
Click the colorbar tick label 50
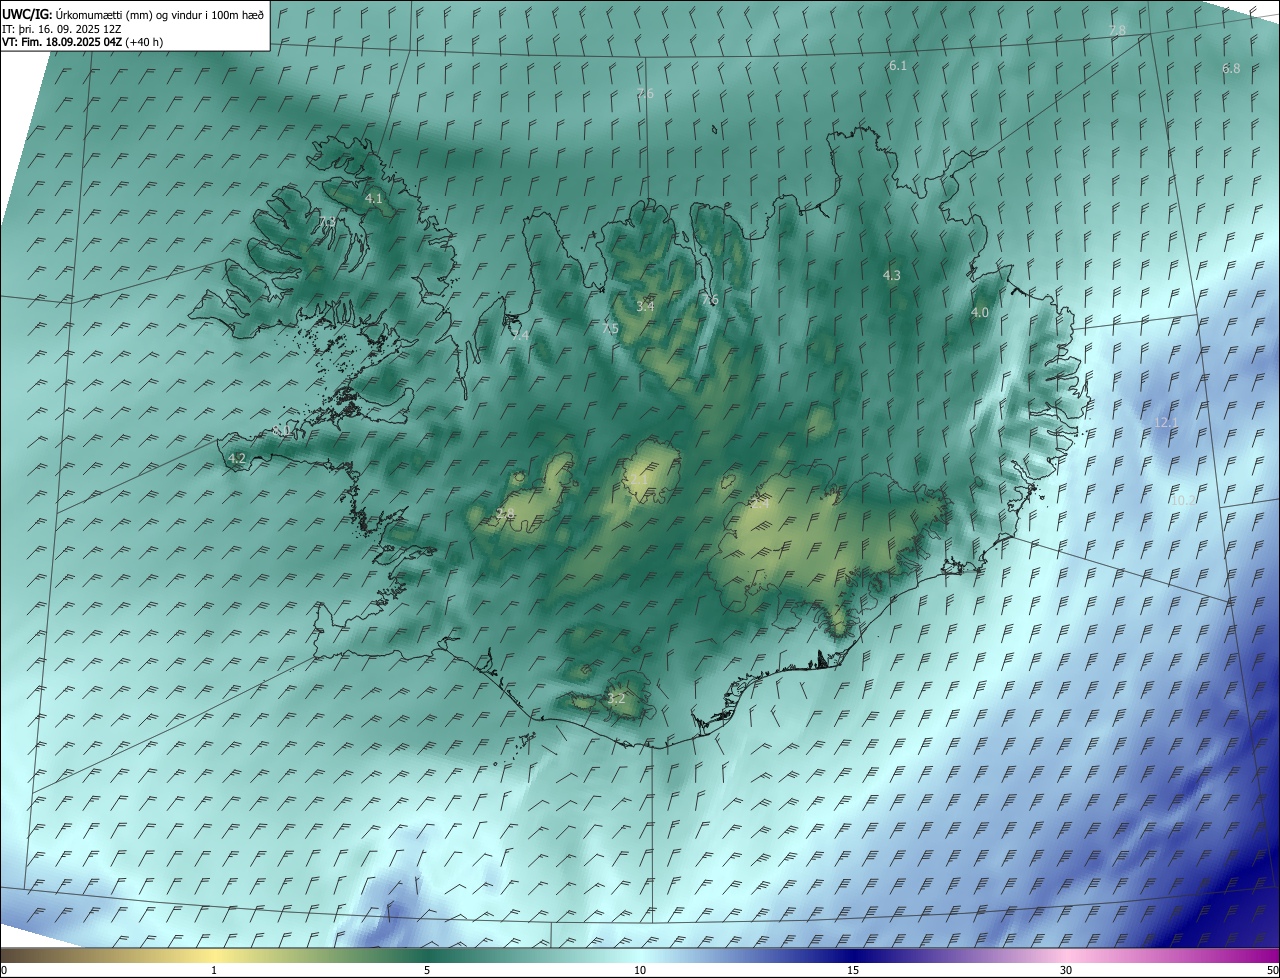point(1272,971)
